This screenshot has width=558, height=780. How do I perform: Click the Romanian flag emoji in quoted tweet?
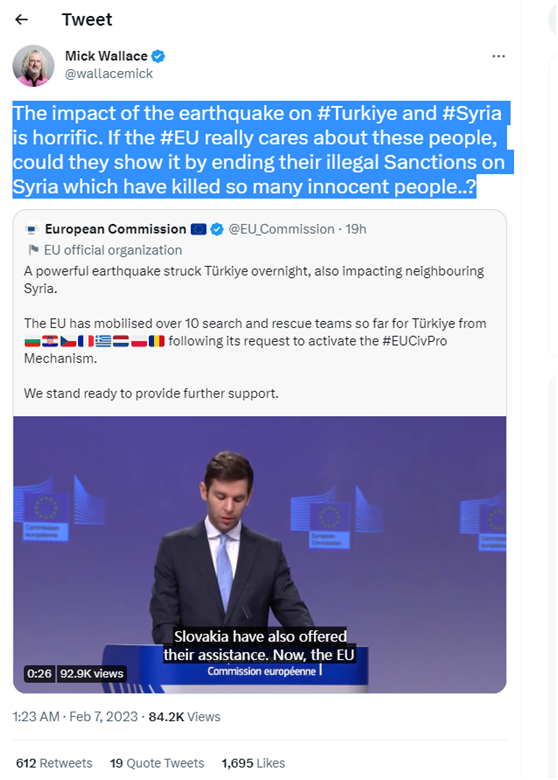click(x=157, y=341)
